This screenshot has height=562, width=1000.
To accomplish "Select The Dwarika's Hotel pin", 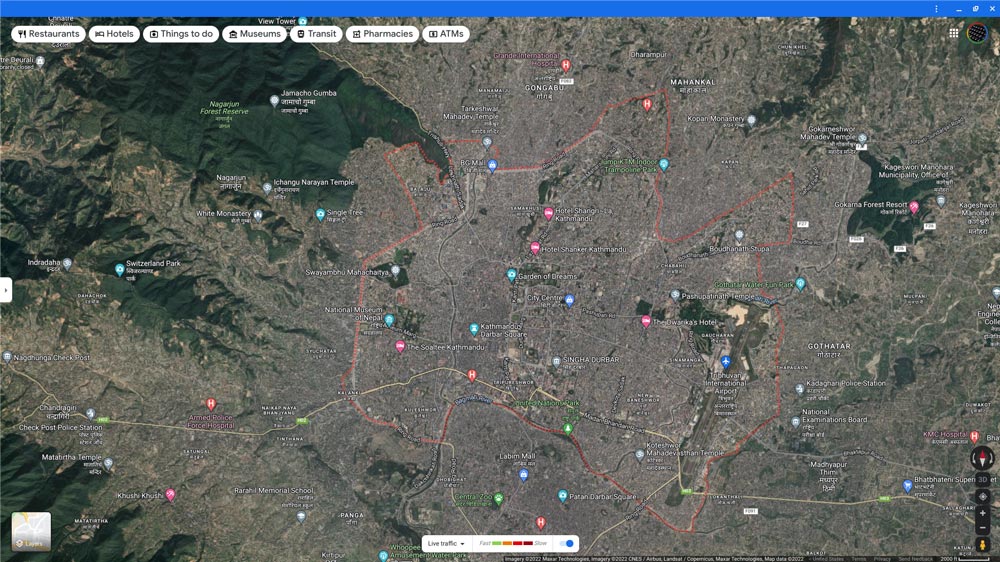I will [x=646, y=322].
